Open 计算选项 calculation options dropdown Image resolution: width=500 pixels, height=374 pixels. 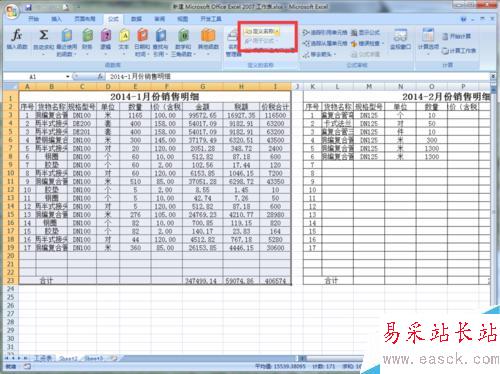428,42
